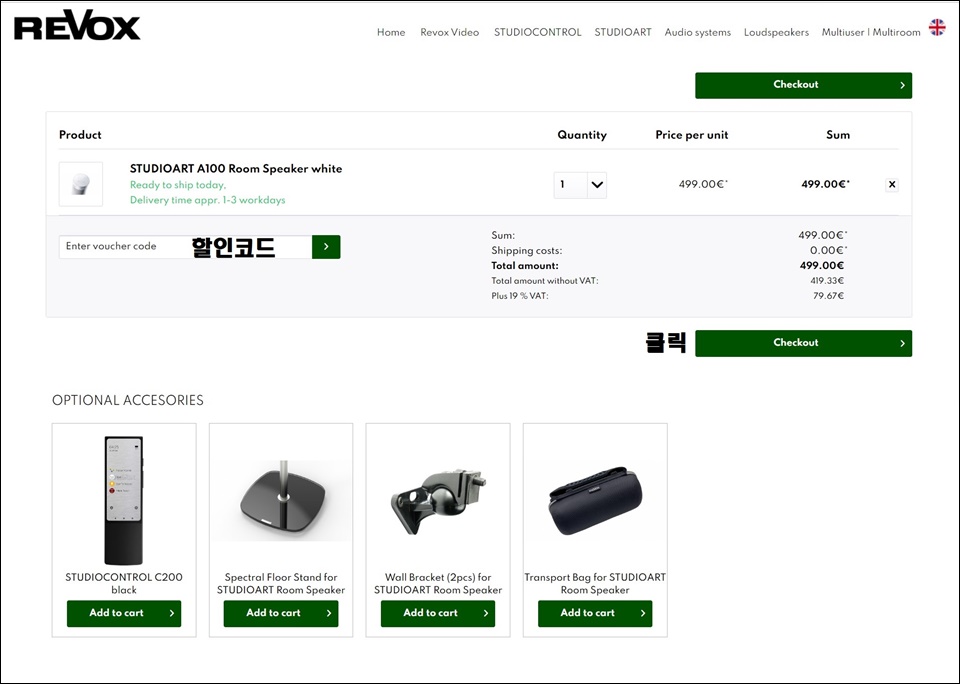Open the STUDIOCONTROL menu item

tap(538, 32)
